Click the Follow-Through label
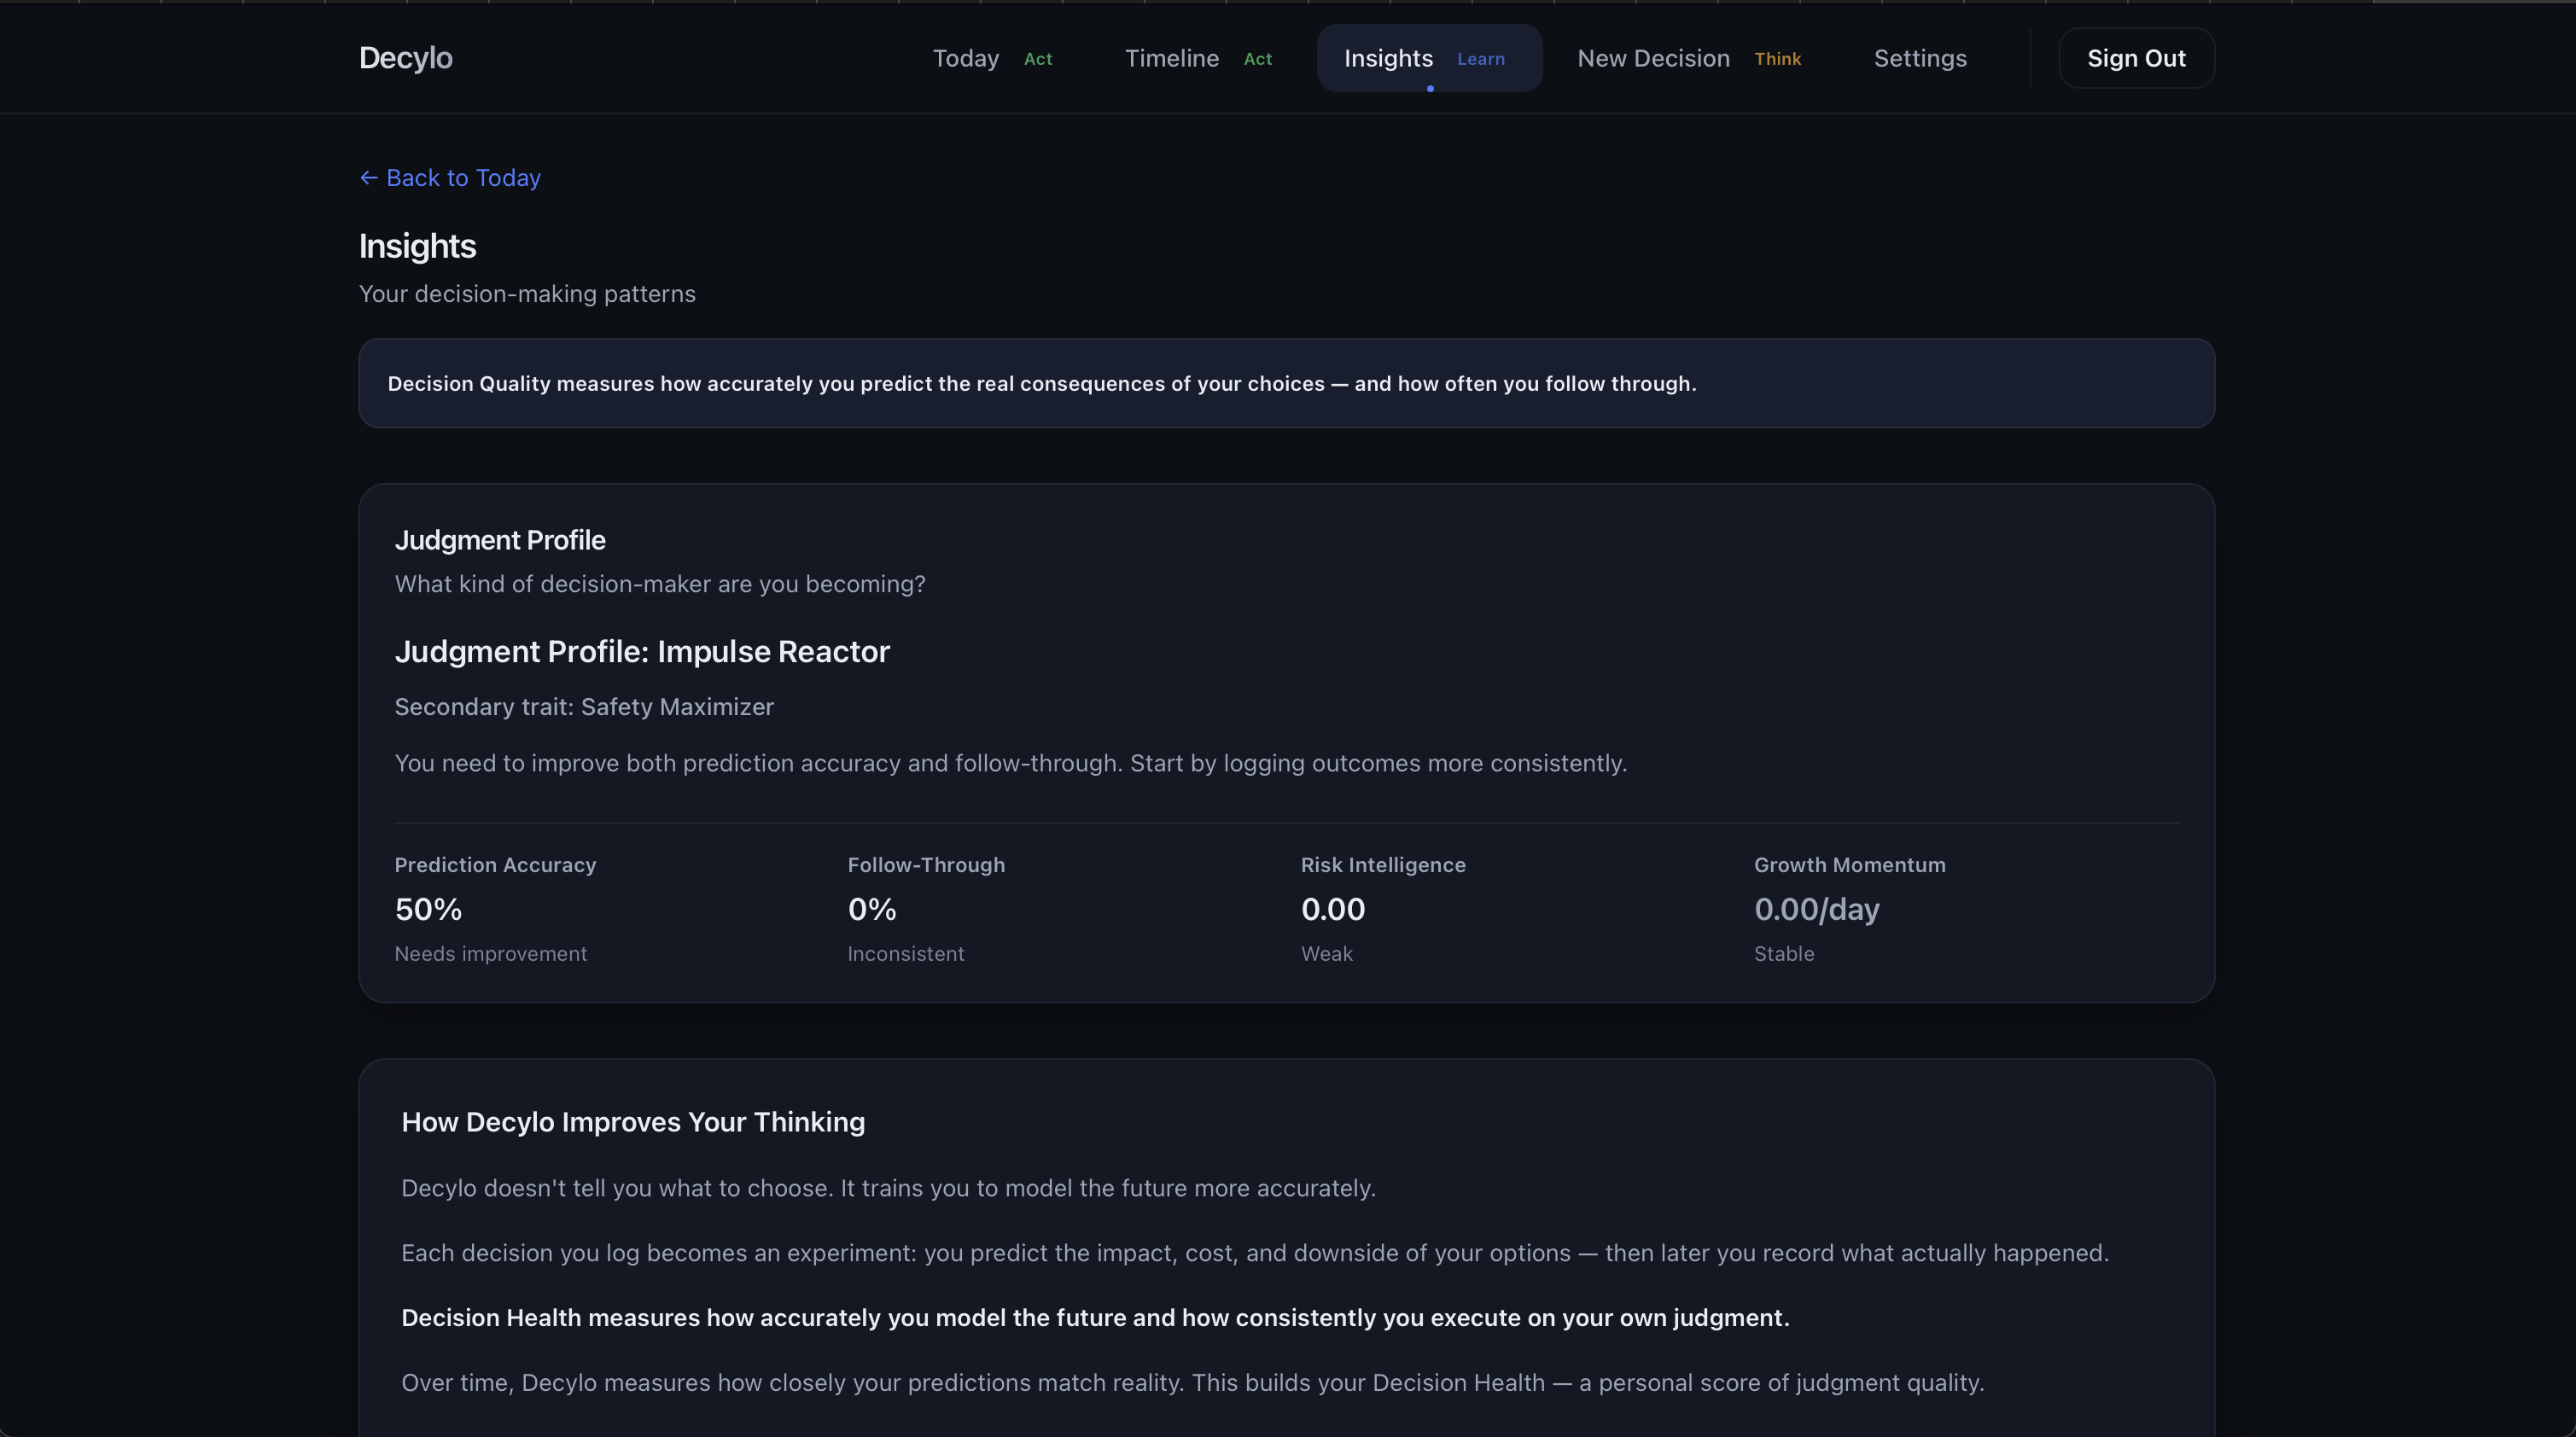Image resolution: width=2576 pixels, height=1437 pixels. [x=926, y=865]
